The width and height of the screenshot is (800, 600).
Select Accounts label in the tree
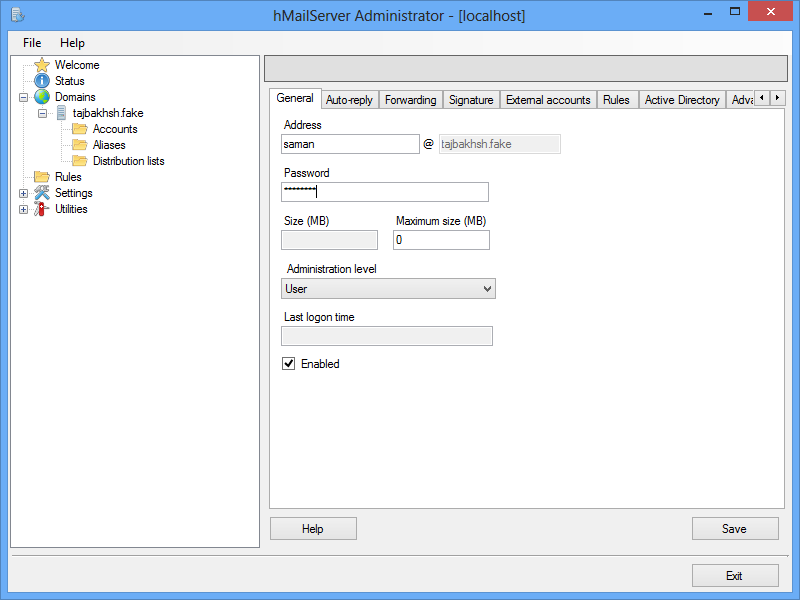[115, 129]
